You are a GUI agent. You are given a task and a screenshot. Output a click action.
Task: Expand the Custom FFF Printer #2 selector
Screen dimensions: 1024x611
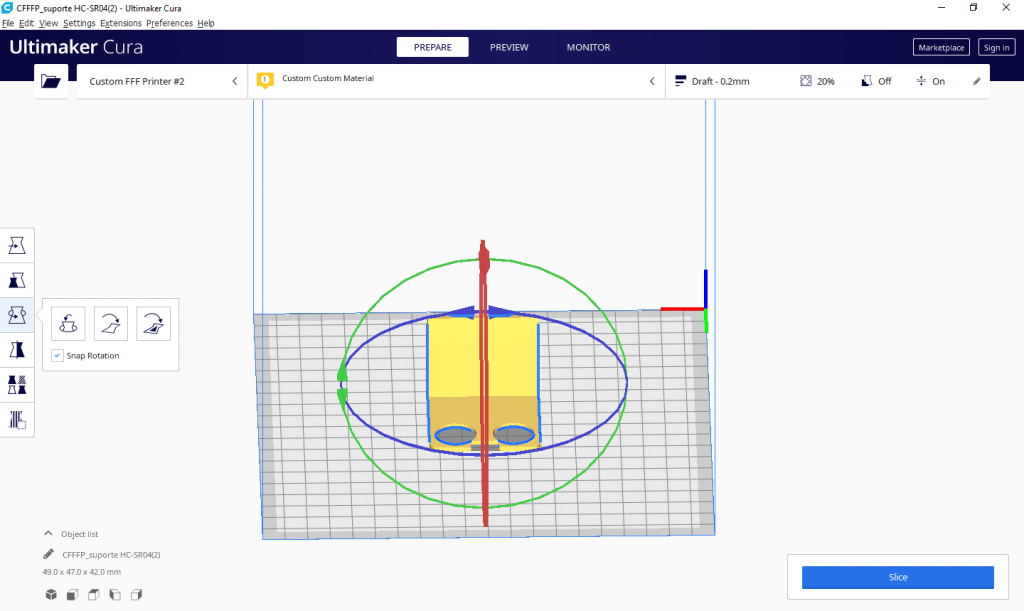pyautogui.click(x=162, y=81)
